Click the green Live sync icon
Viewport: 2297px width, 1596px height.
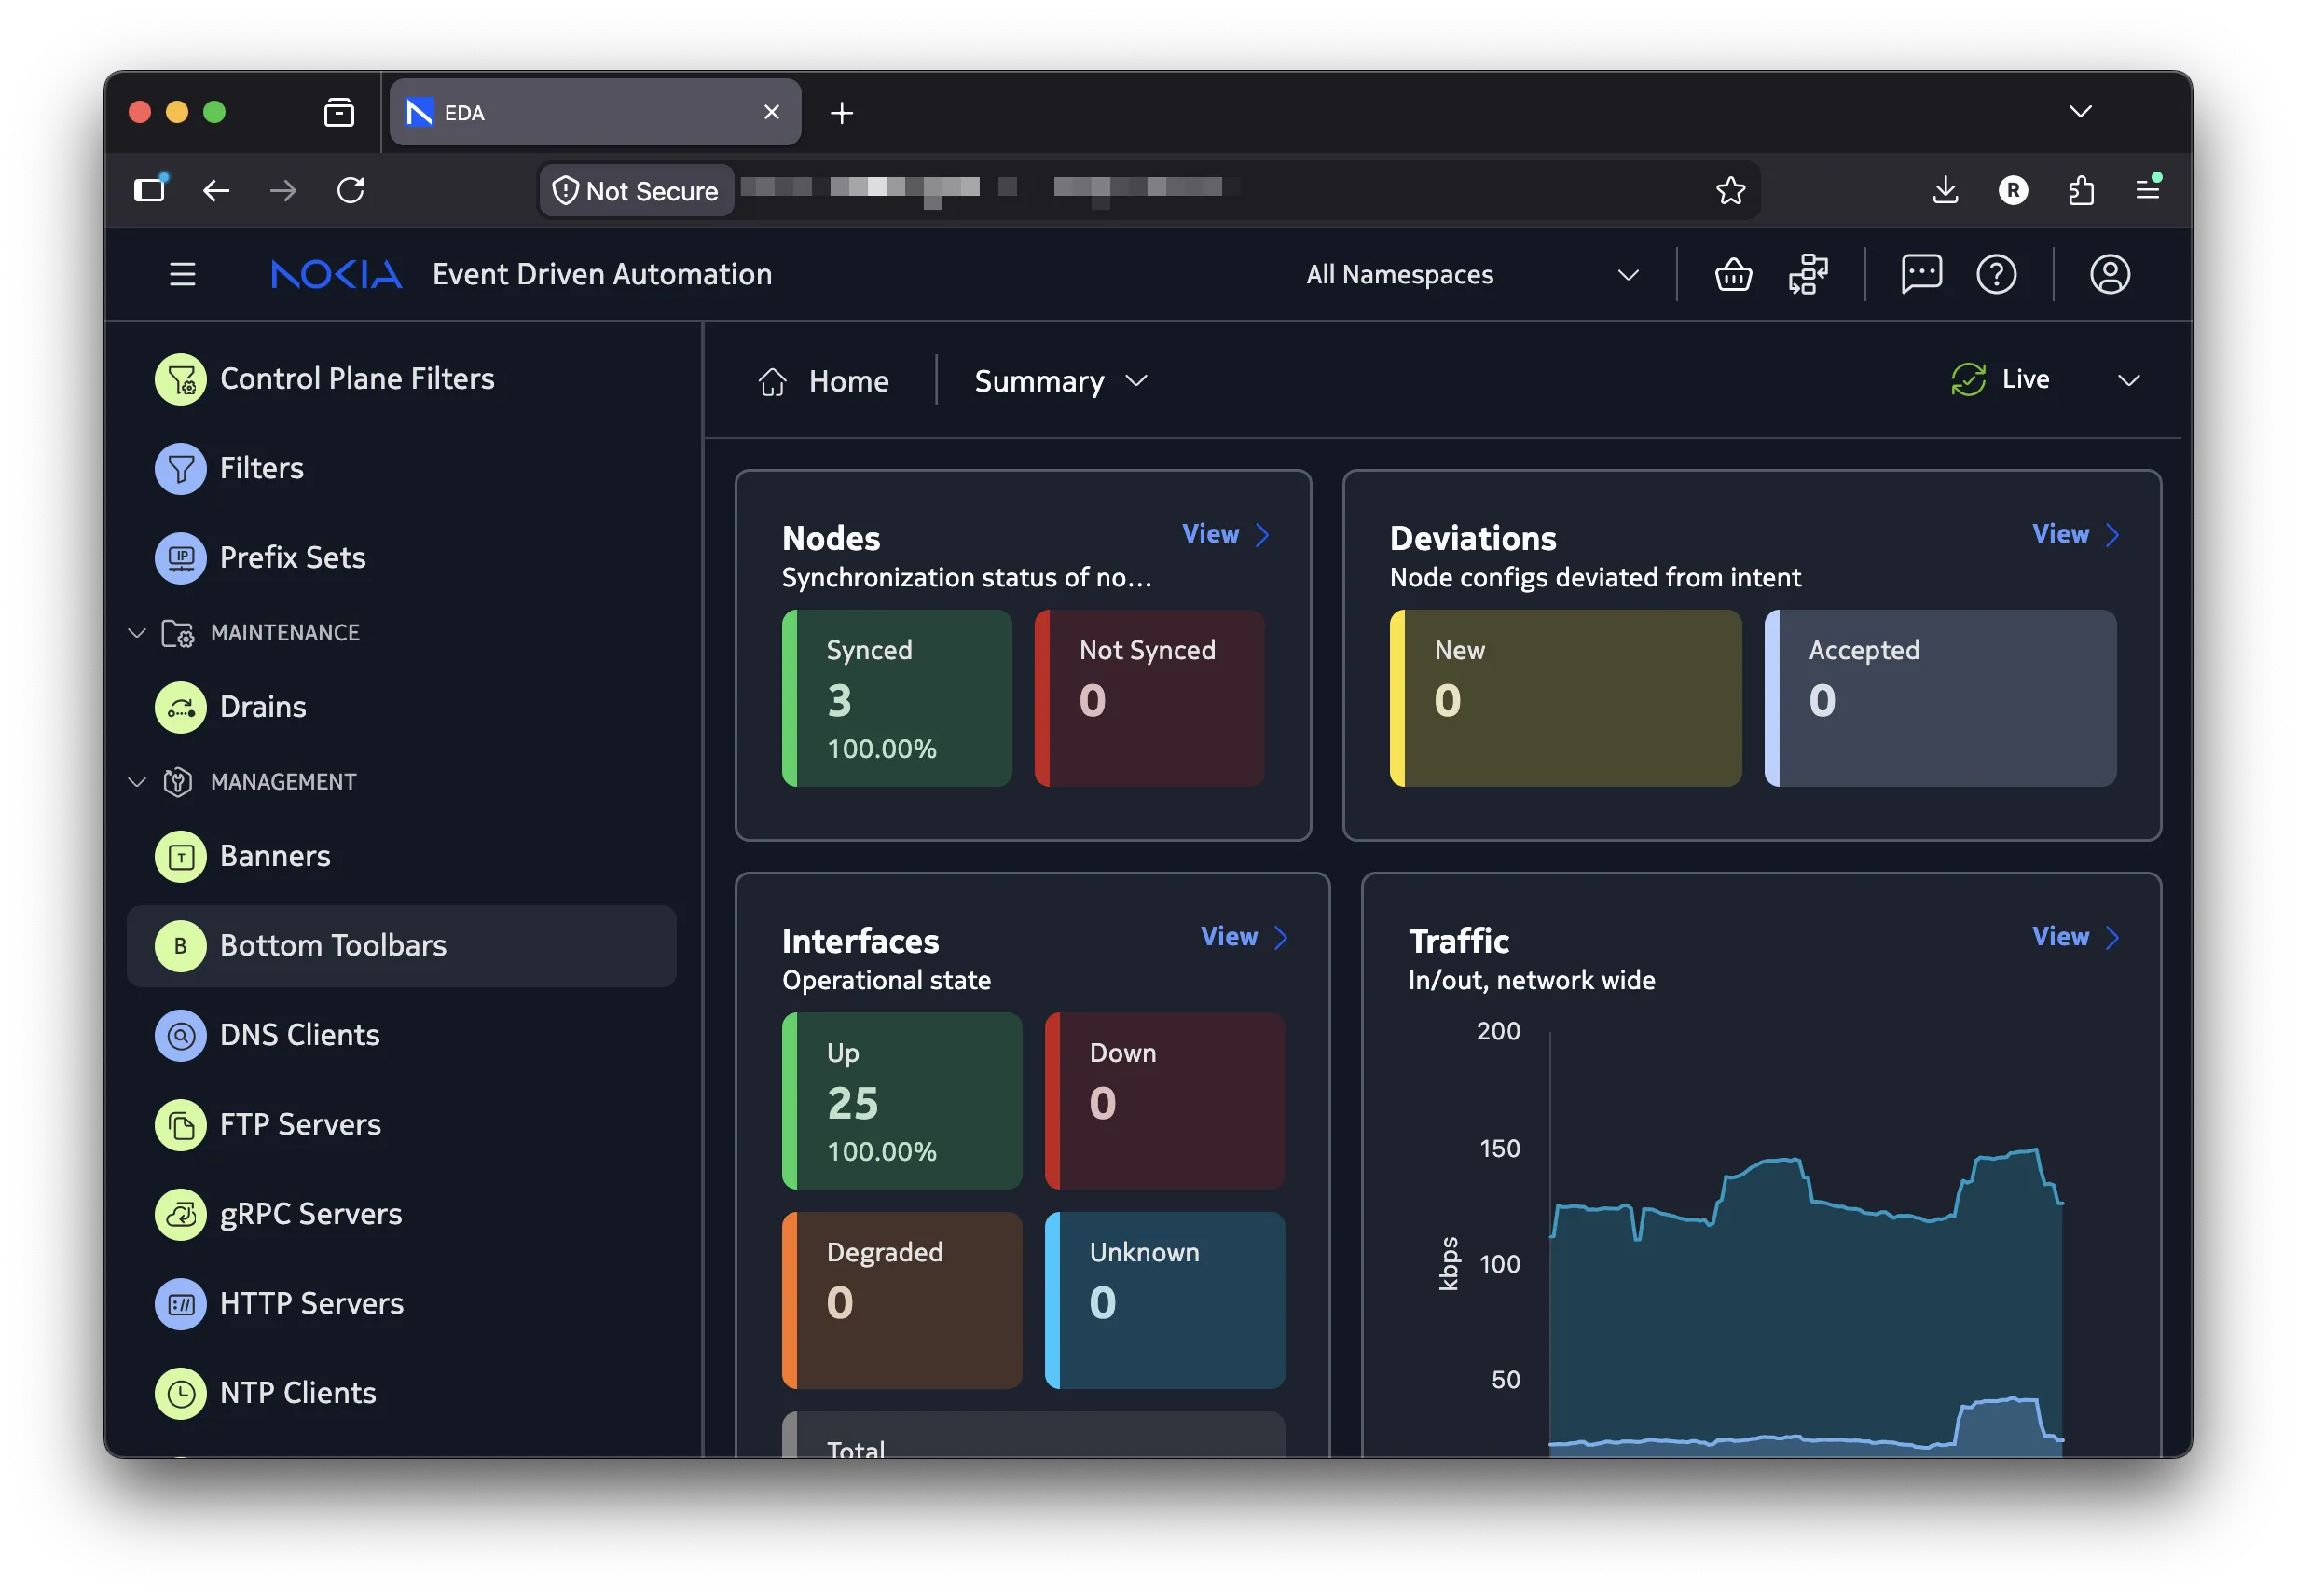1967,379
